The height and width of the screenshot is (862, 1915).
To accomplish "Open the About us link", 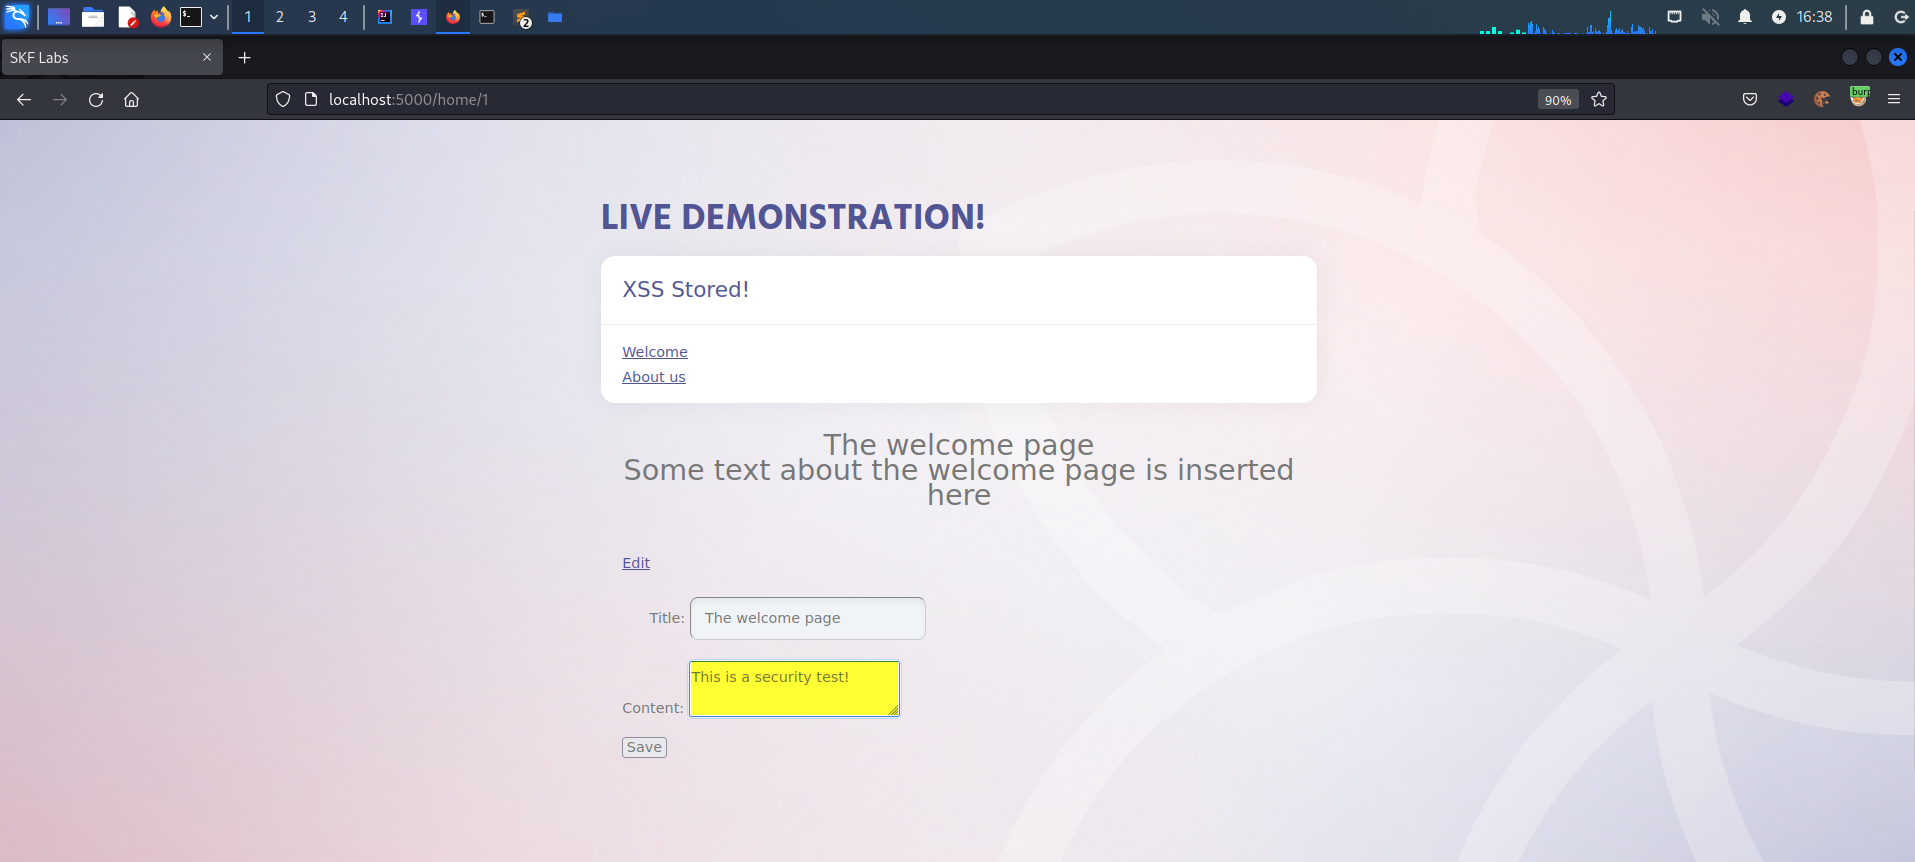I will coord(654,377).
